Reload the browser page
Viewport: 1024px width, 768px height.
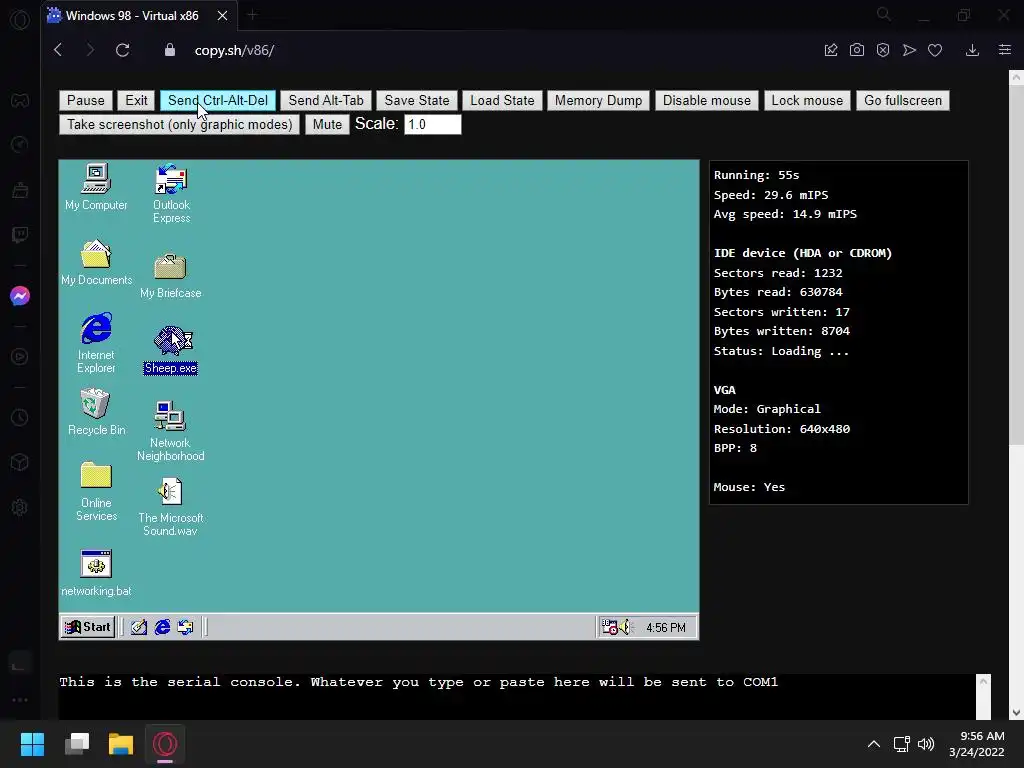point(122,50)
